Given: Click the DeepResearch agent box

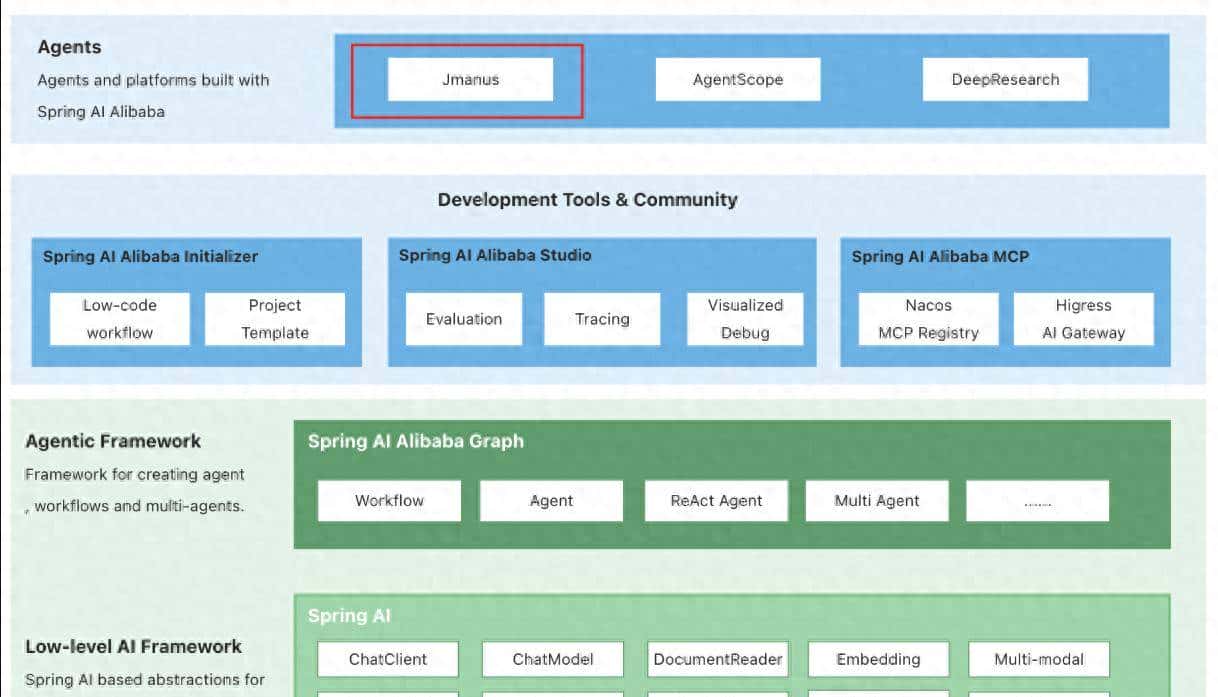Looking at the screenshot, I should click(1005, 80).
